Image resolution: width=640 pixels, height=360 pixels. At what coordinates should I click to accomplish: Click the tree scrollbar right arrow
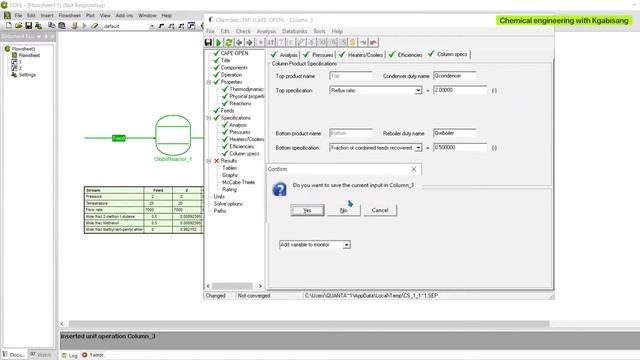260,286
